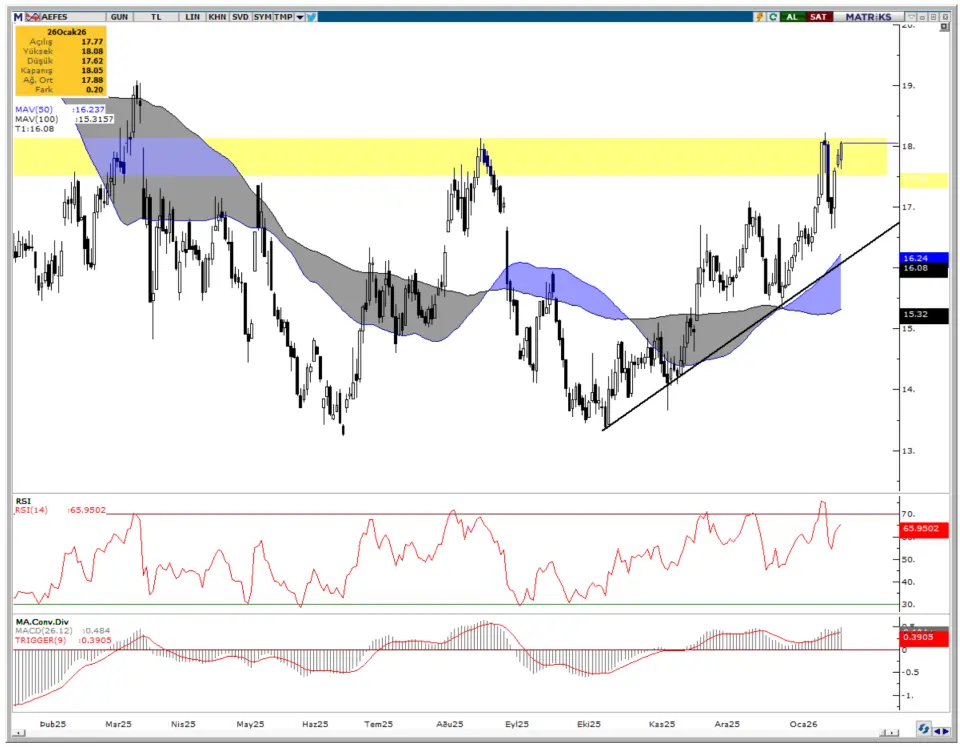960x747 pixels.
Task: Open the dropdown arrow after TMP
Action: (300, 17)
